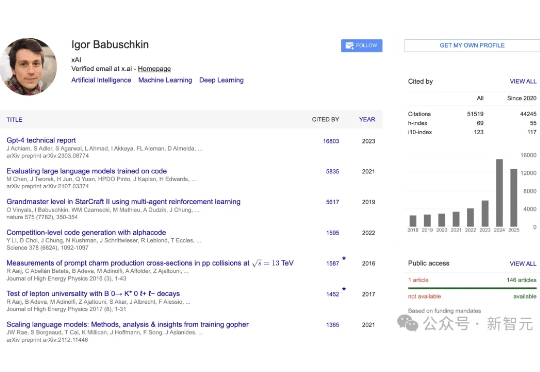540x372 pixels.
Task: Click asterisk beside lepton universality citation count
Action: pyautogui.click(x=344, y=289)
